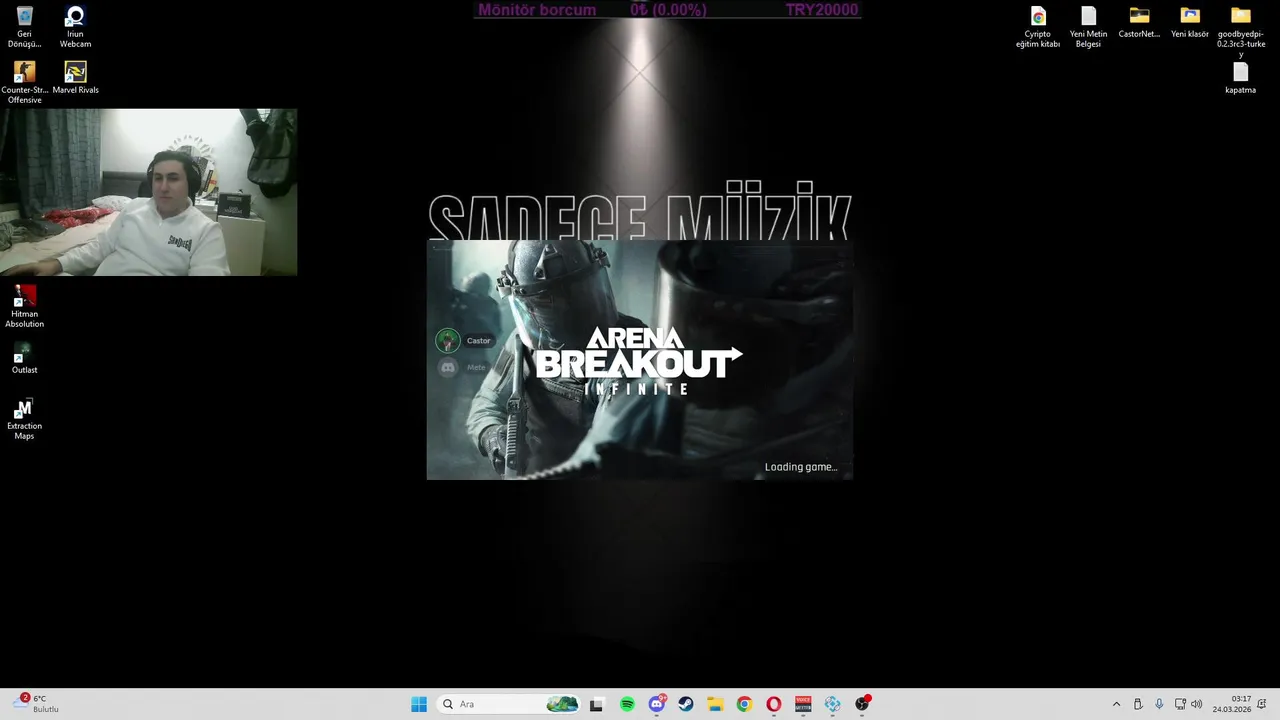Select the kapatma file icon
Image resolution: width=1280 pixels, height=720 pixels.
(x=1240, y=79)
